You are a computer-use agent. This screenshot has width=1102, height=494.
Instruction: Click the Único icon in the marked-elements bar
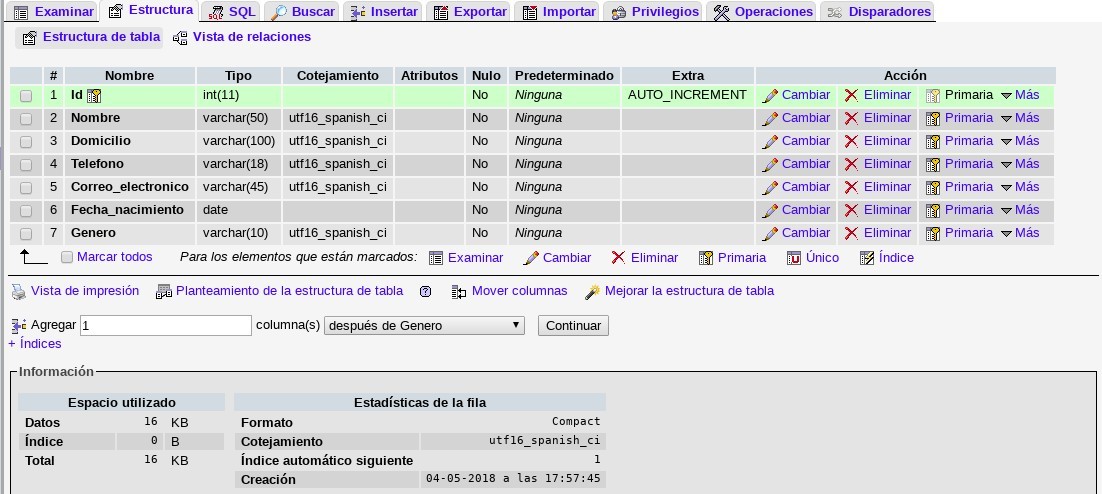click(x=794, y=258)
